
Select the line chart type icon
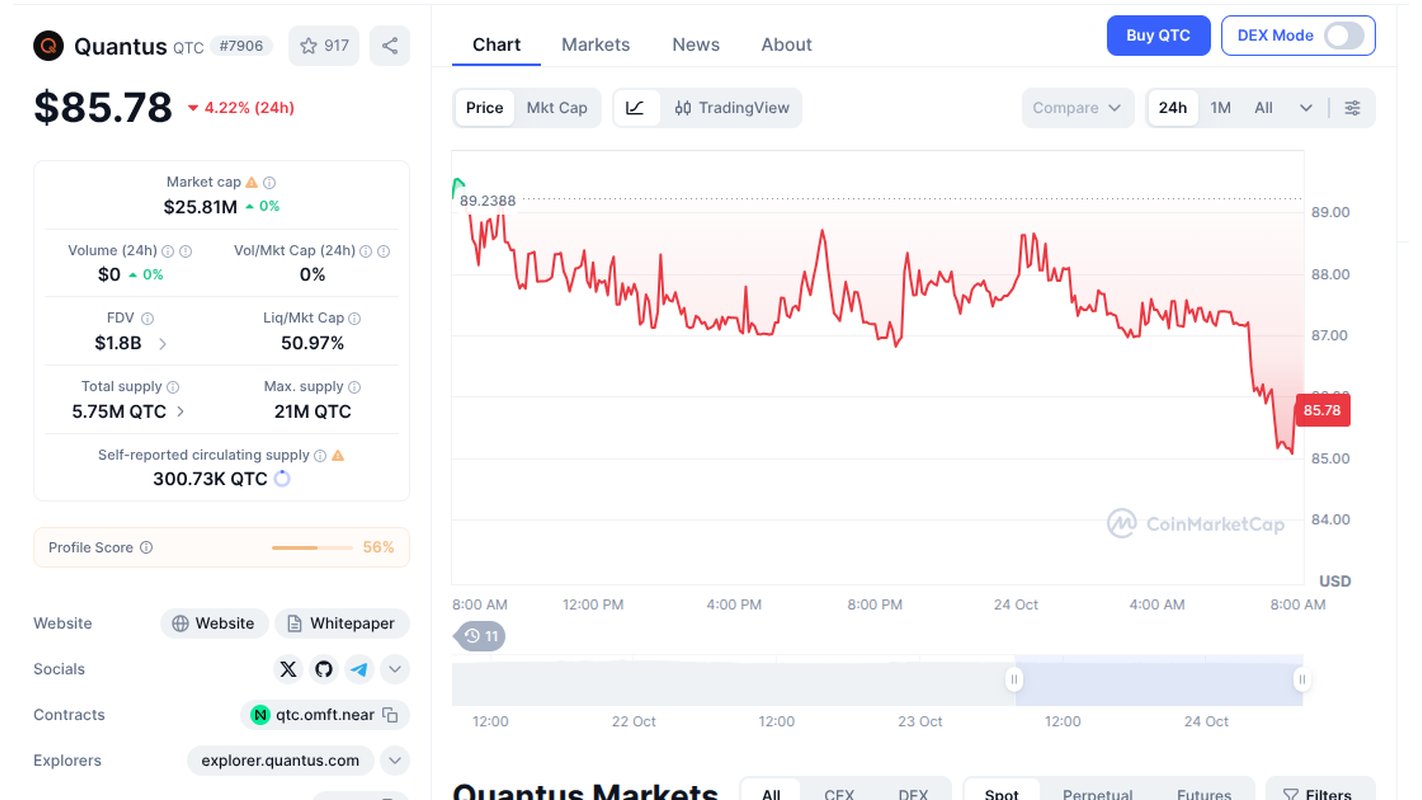pyautogui.click(x=636, y=108)
